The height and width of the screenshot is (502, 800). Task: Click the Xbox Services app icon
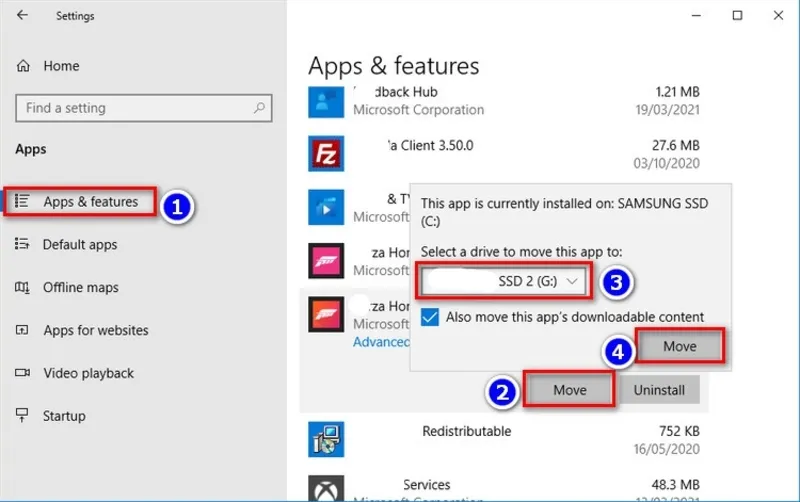point(327,487)
